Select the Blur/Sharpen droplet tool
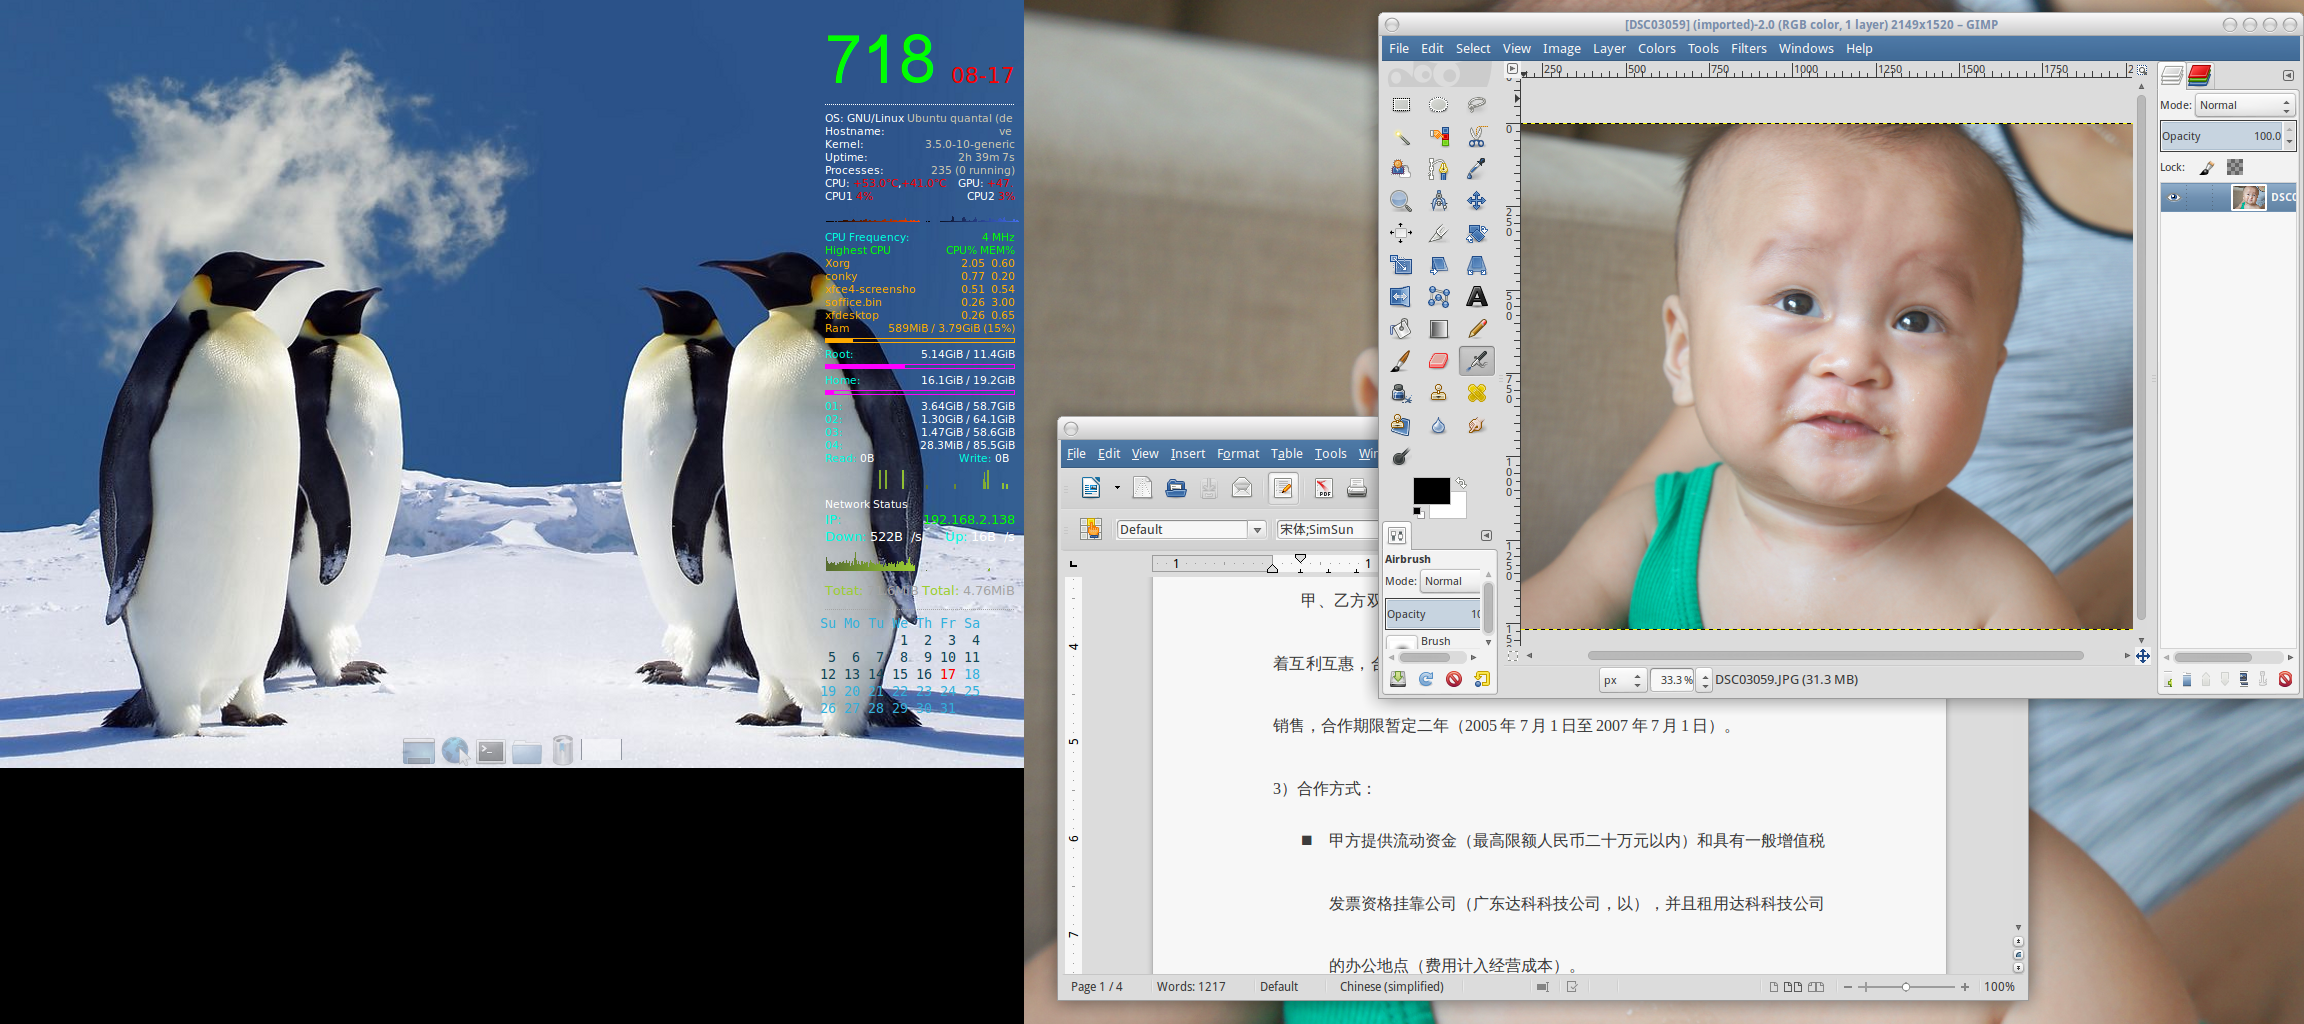Screen dimensions: 2304x1024 (x=1438, y=425)
